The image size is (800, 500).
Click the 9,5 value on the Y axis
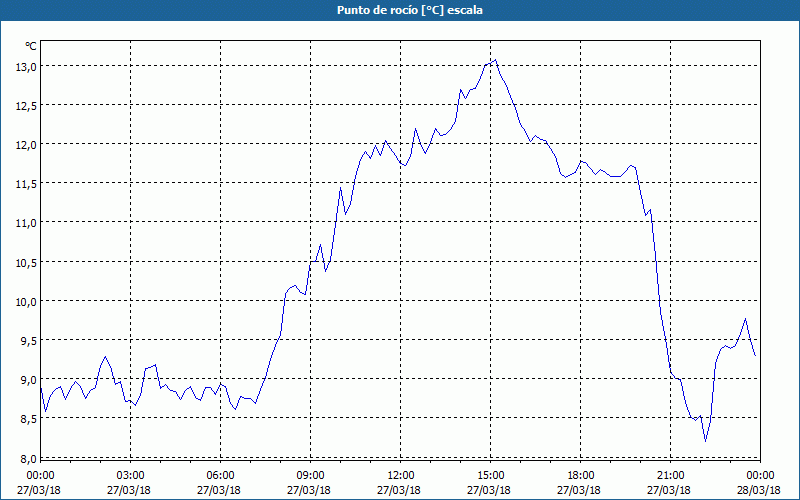28,341
